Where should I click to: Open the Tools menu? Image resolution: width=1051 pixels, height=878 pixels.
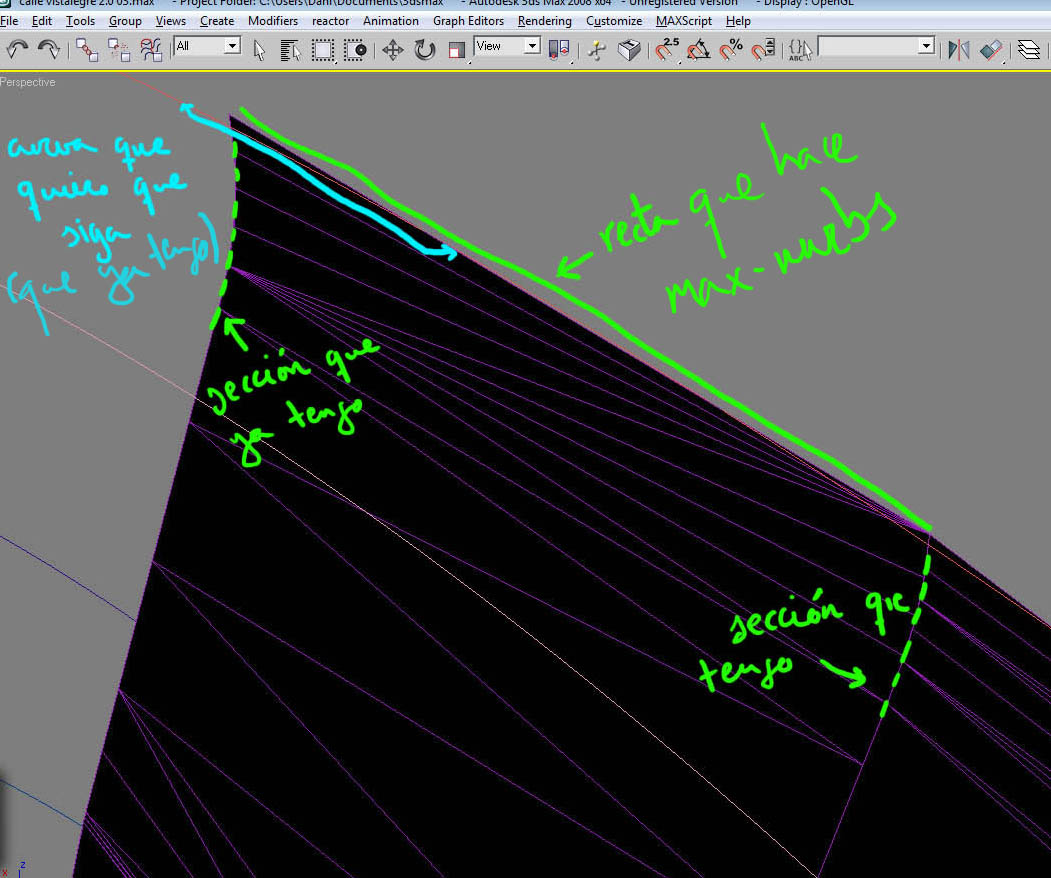pos(80,21)
